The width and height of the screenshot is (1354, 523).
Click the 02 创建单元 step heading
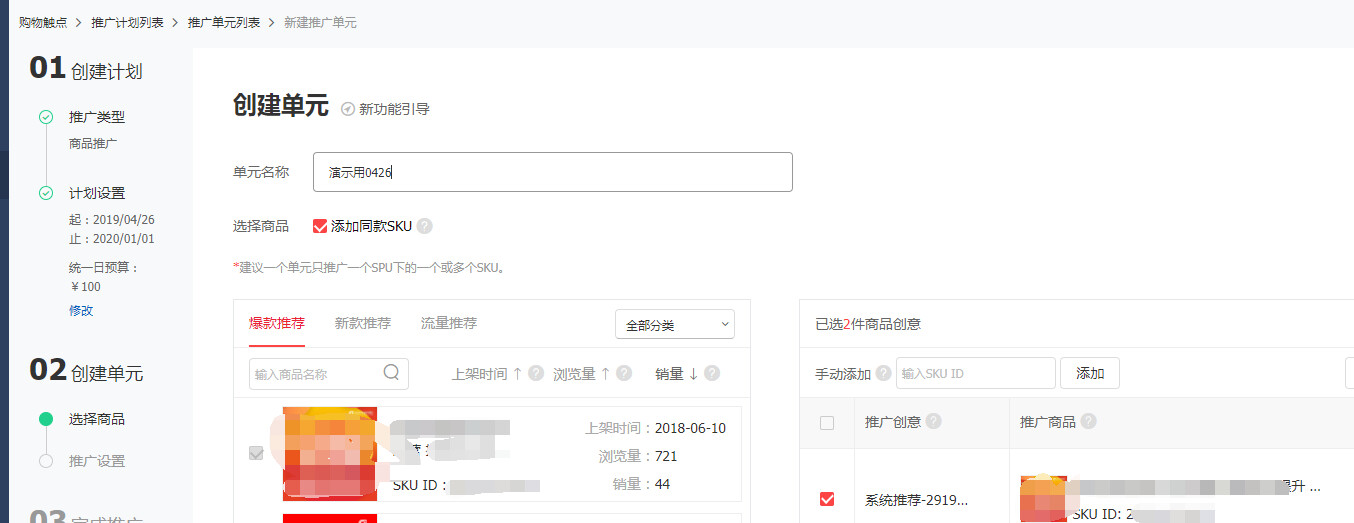click(x=86, y=371)
